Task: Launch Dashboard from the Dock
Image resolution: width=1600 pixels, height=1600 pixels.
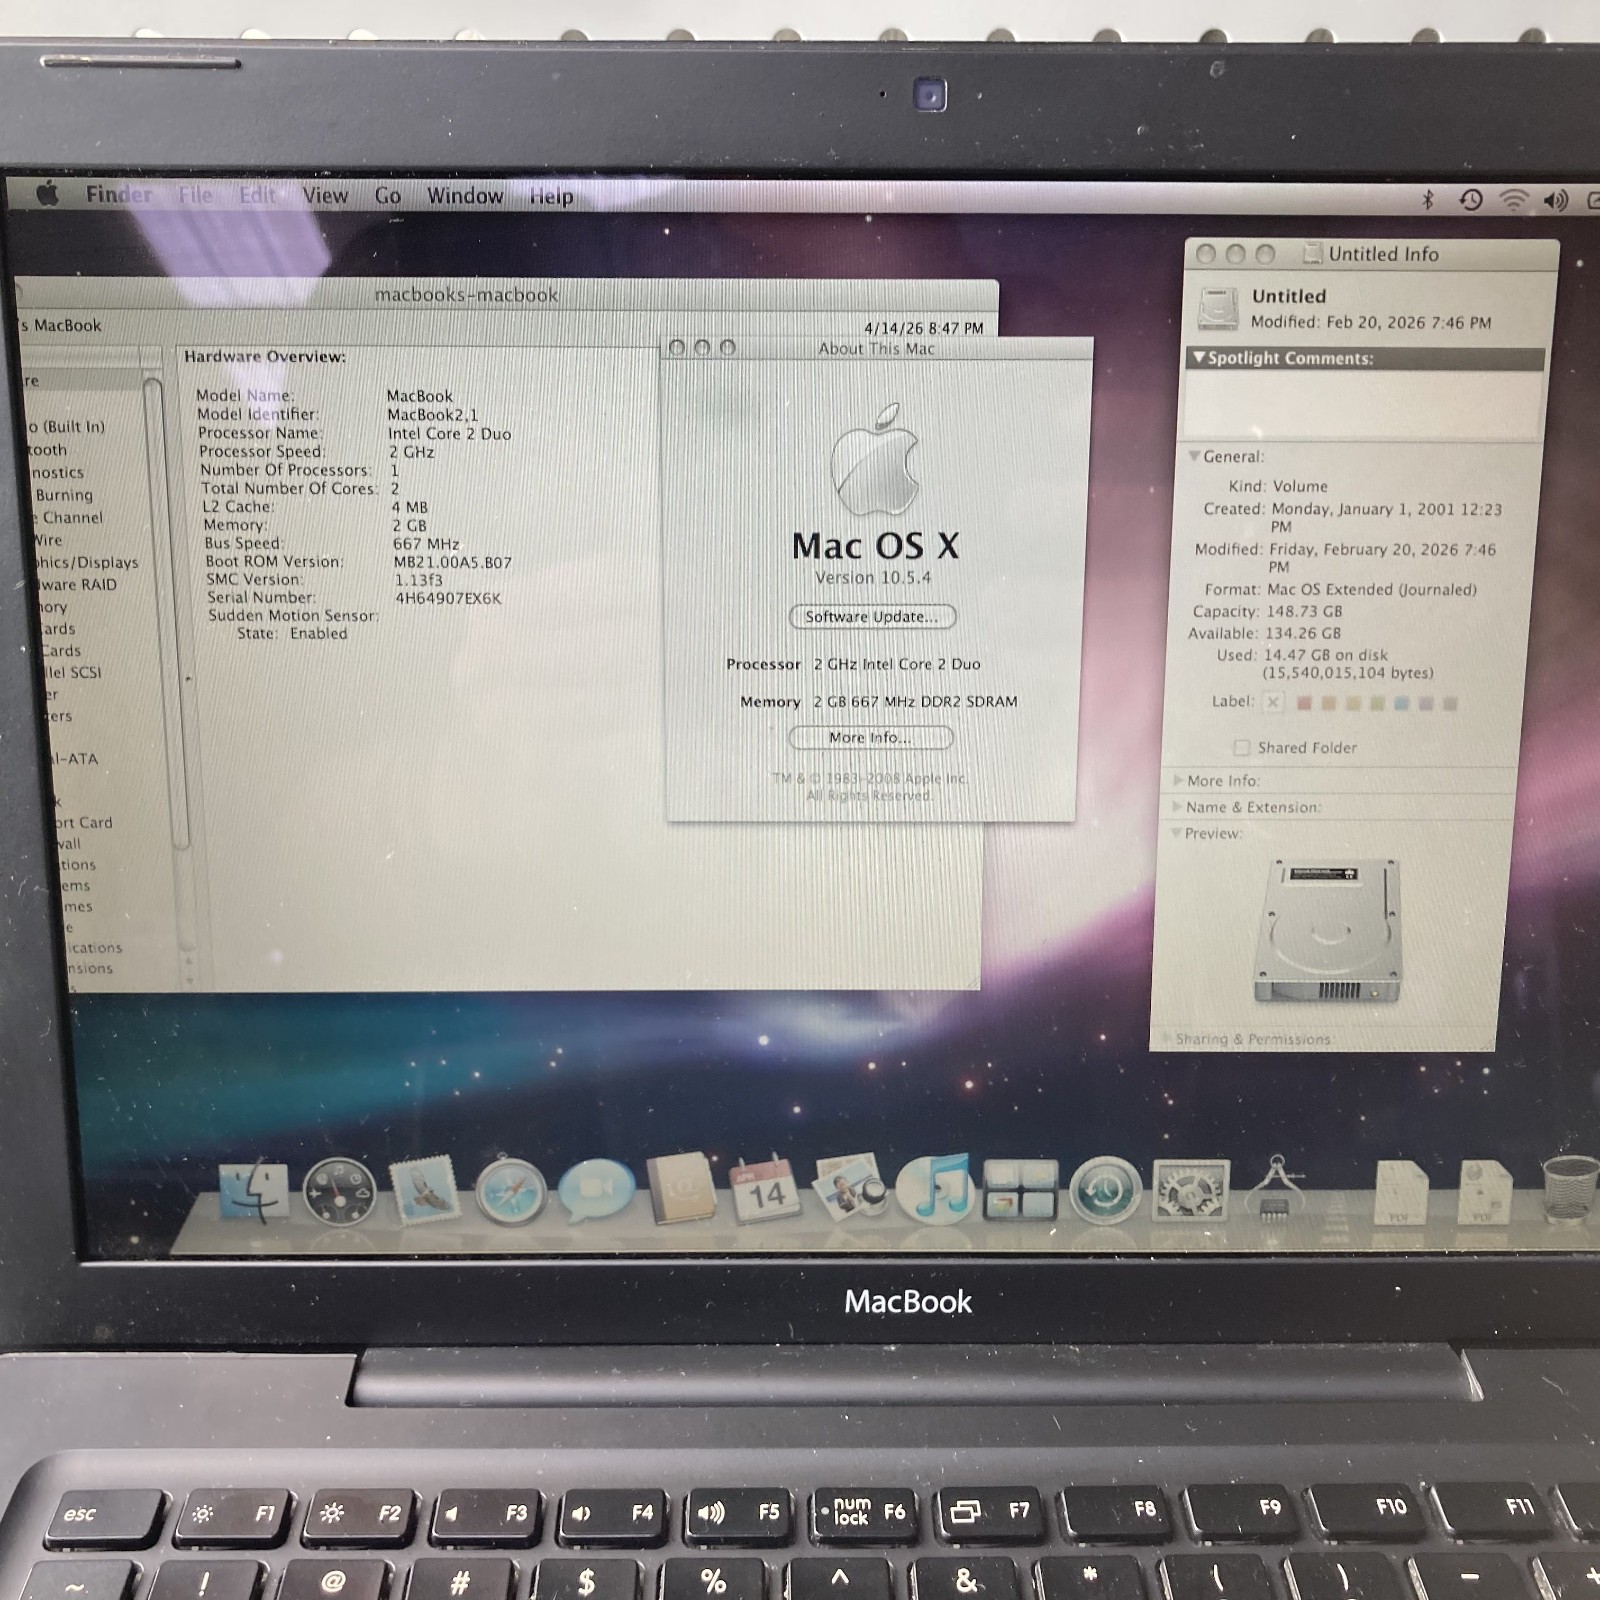Action: (339, 1192)
